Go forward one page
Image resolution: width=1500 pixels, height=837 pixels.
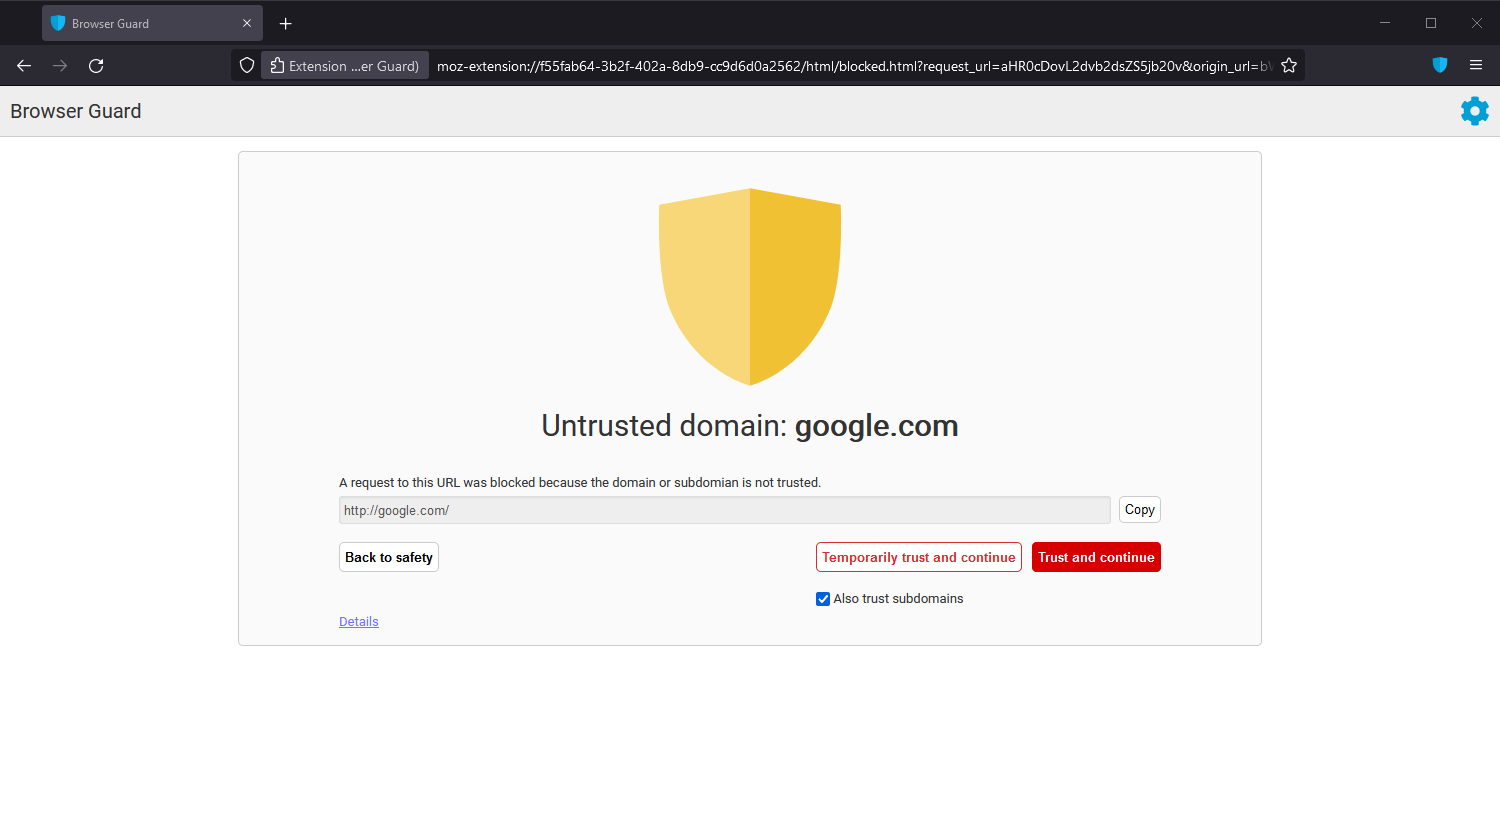tap(60, 66)
